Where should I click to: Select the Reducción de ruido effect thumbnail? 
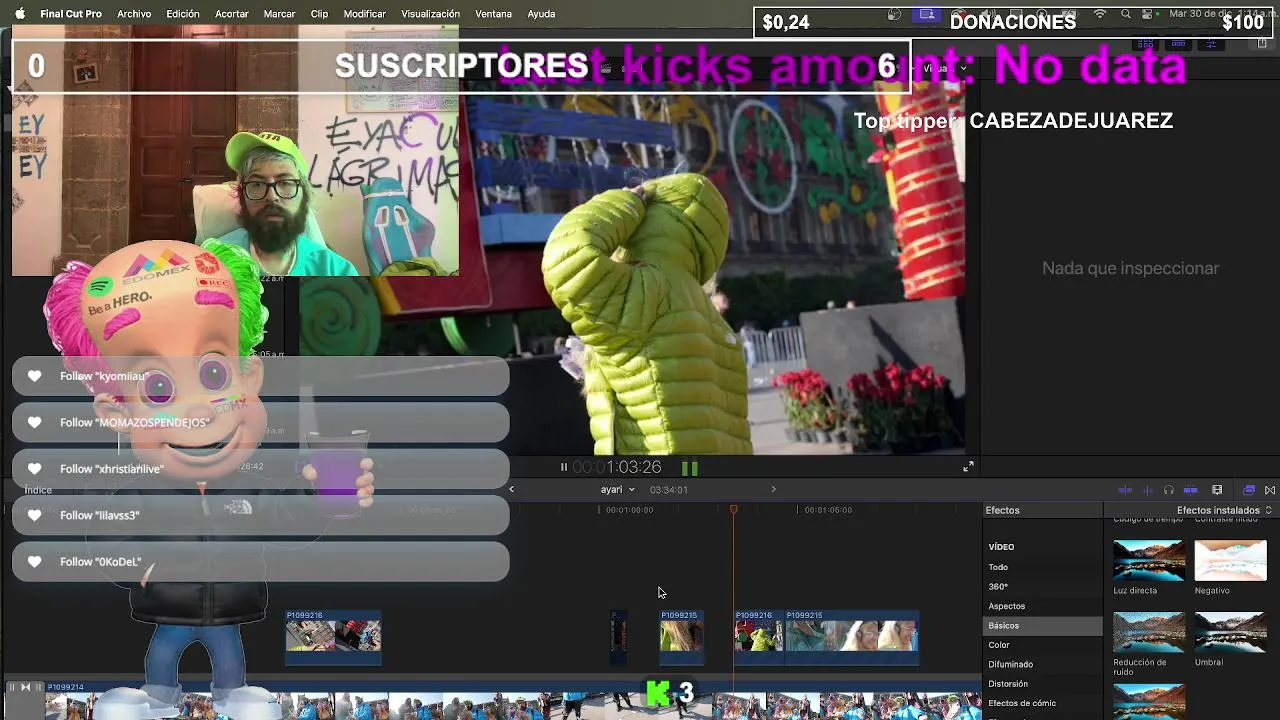pyautogui.click(x=1149, y=633)
